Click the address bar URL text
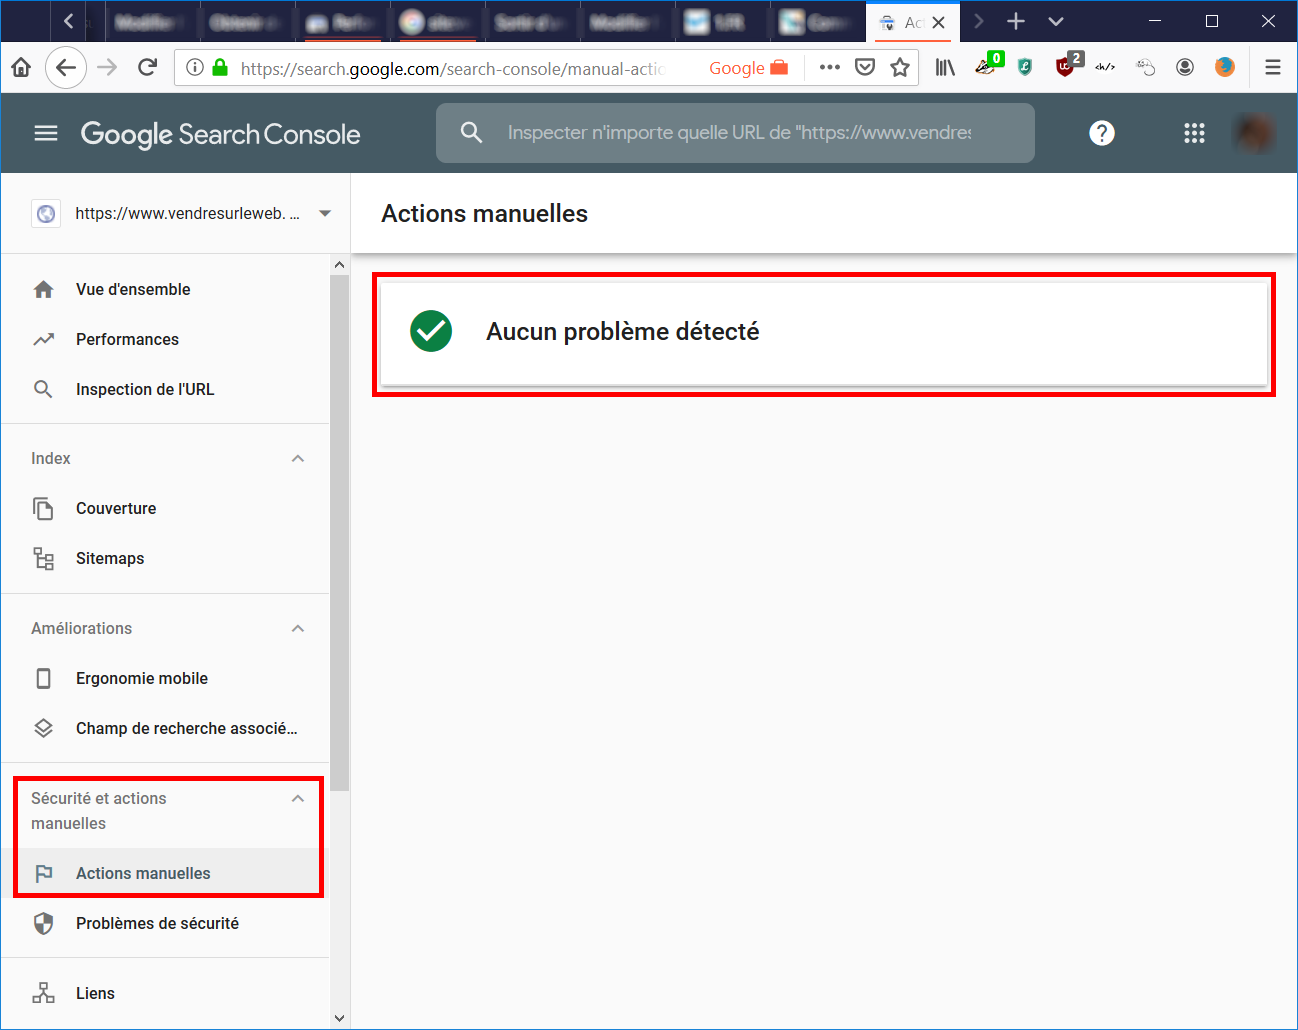1298x1030 pixels. 452,68
